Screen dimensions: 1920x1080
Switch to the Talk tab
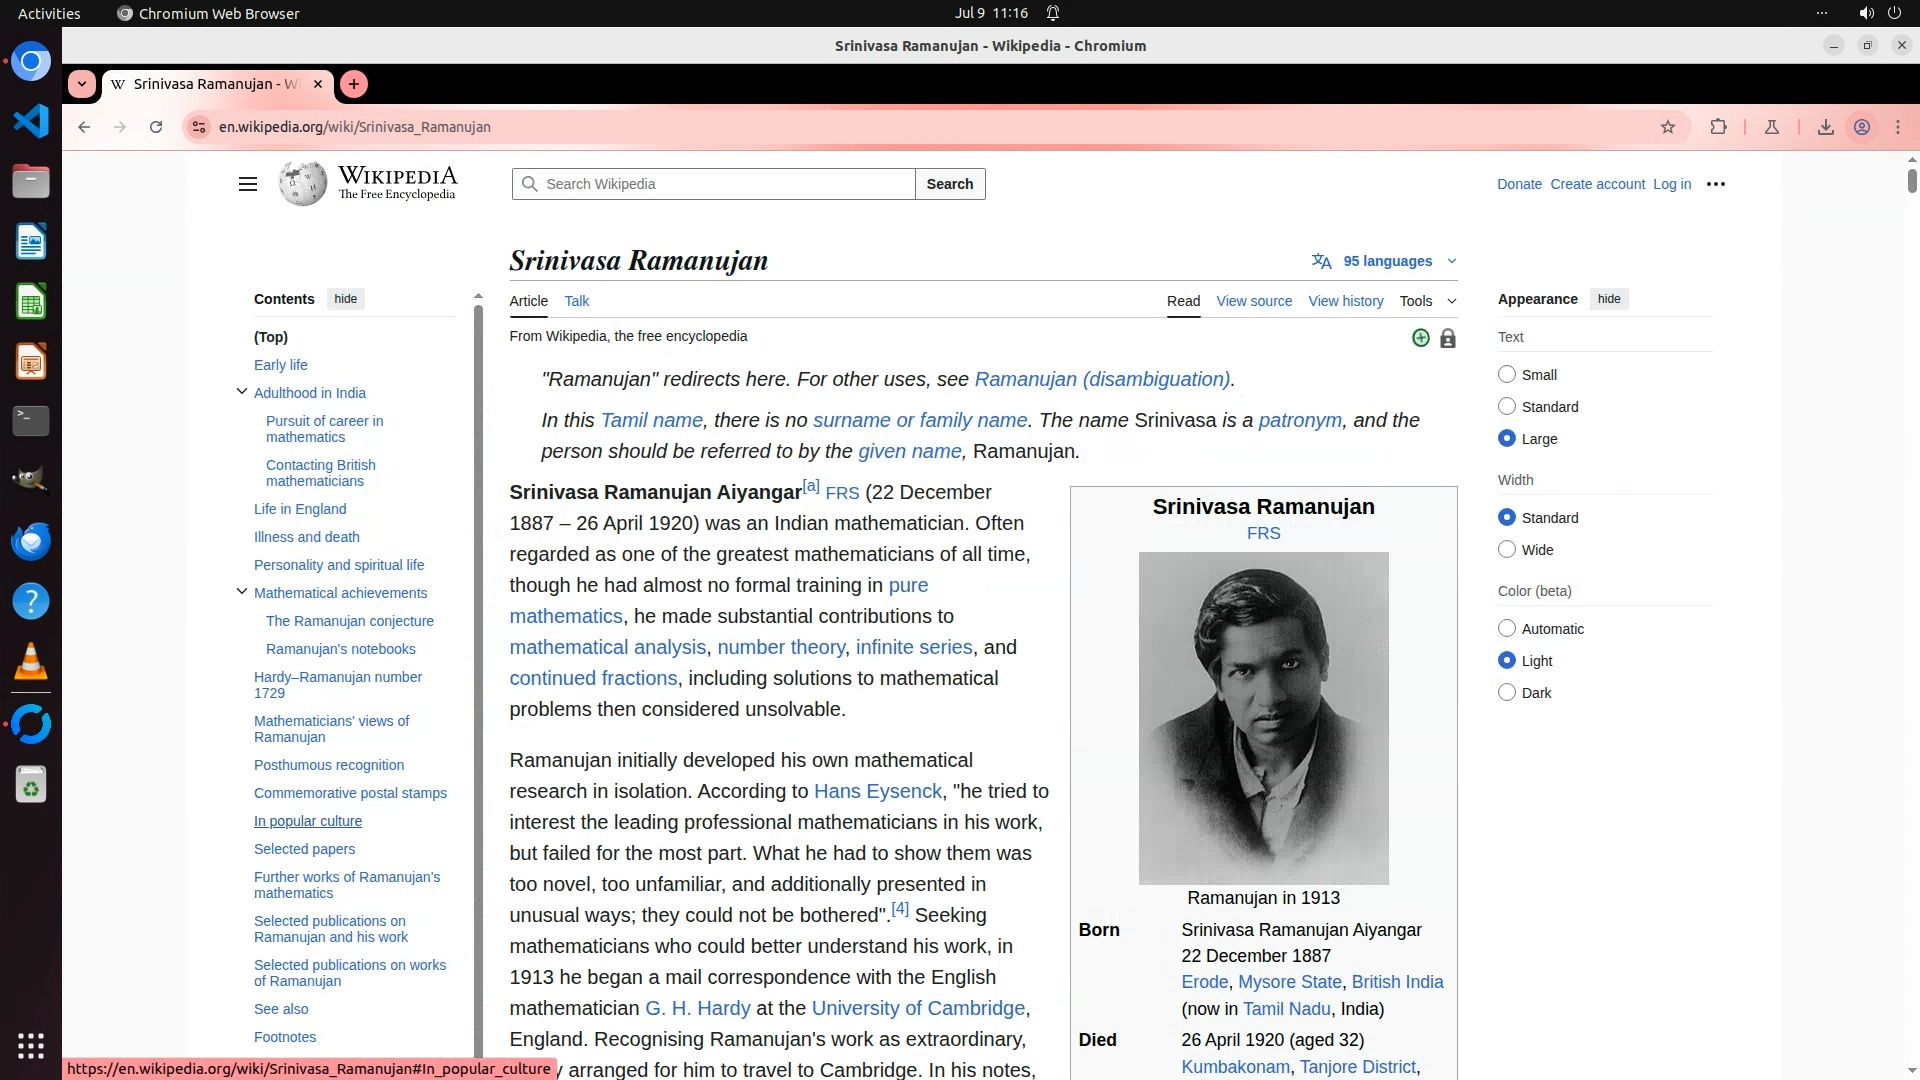[576, 301]
